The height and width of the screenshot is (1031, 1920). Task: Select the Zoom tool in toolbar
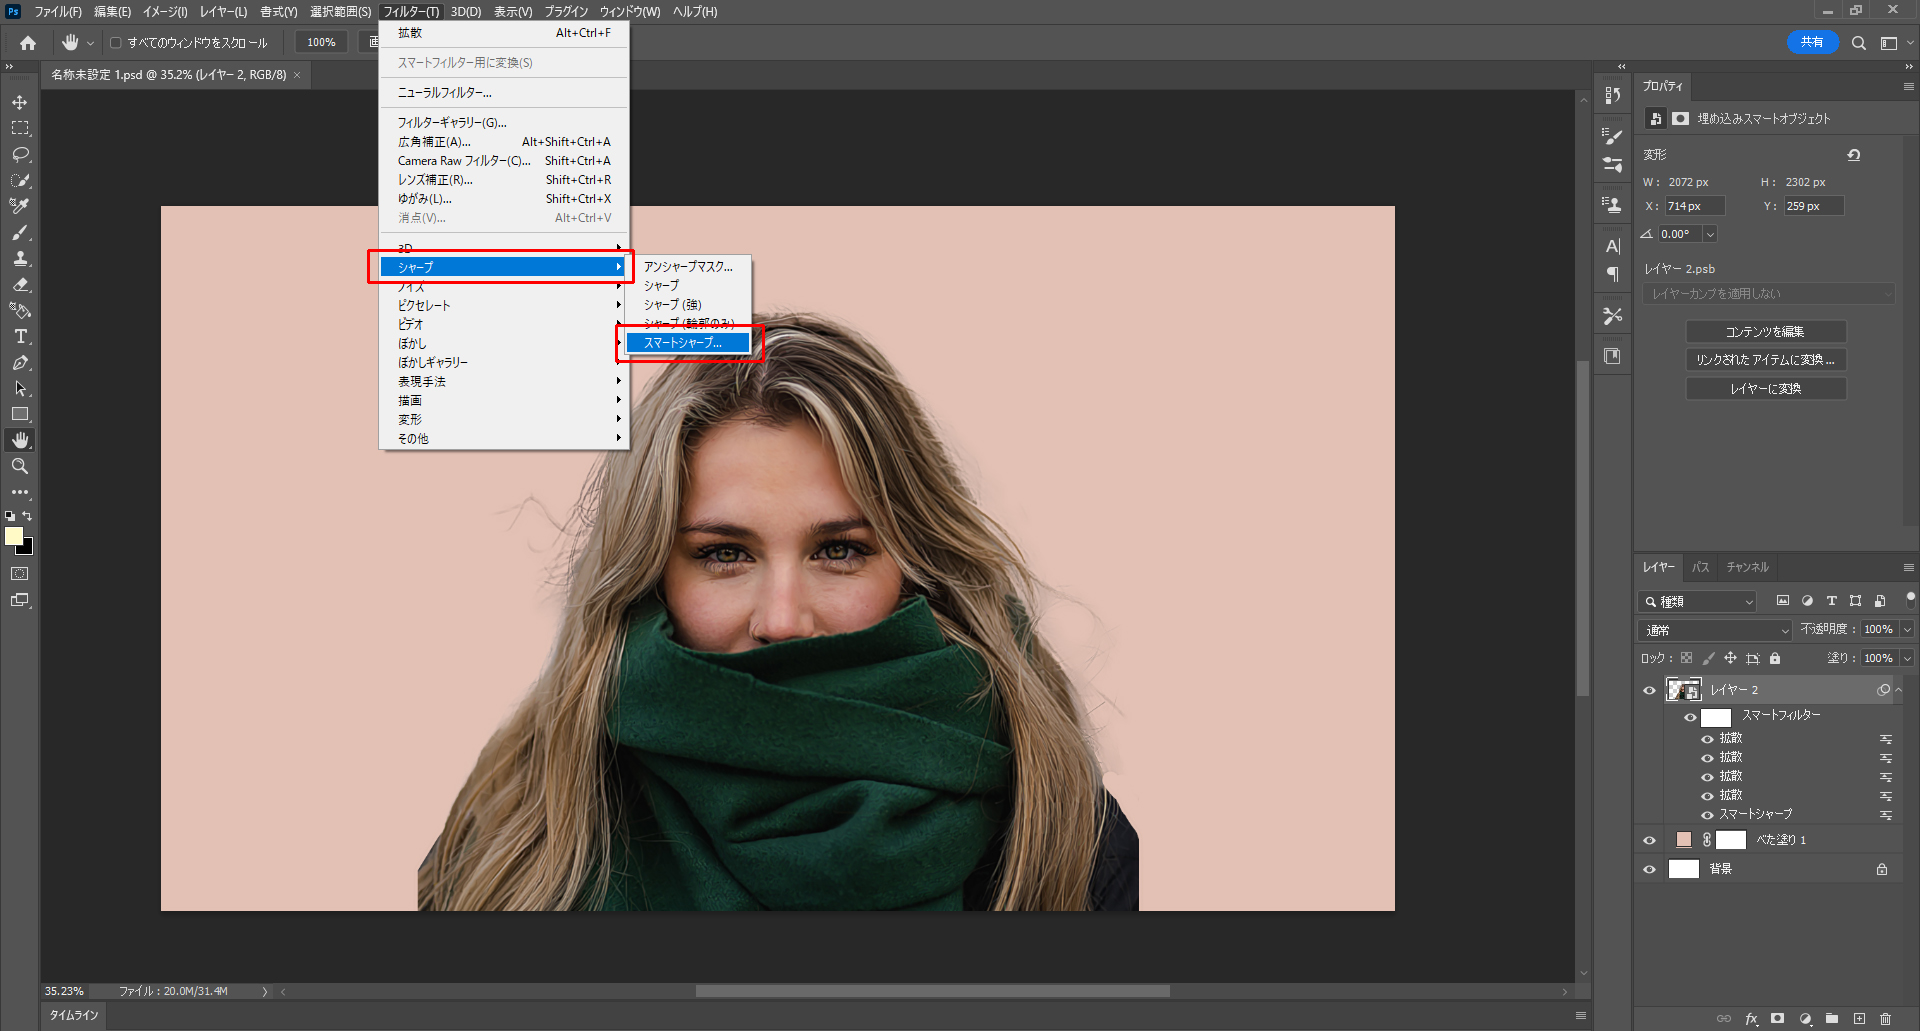(x=20, y=466)
